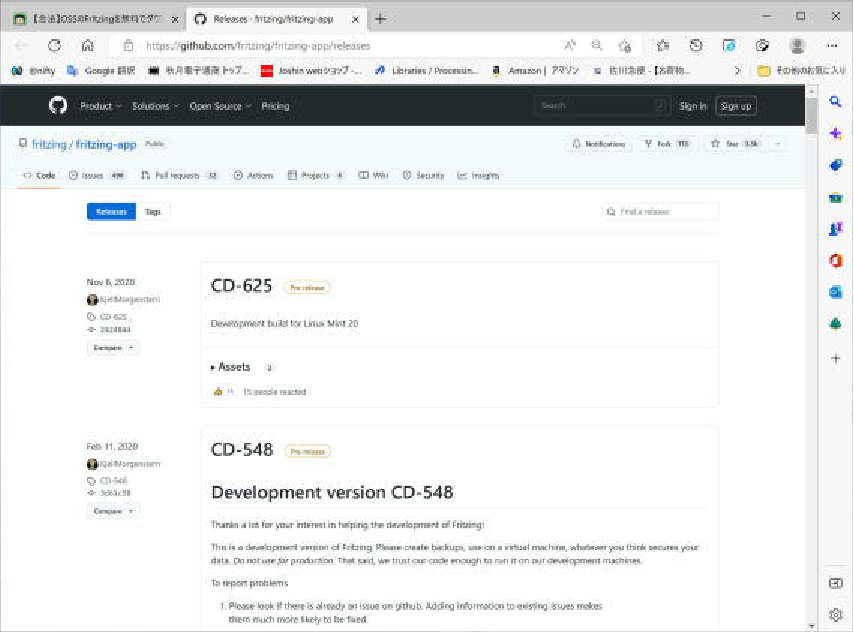Open Edge sidebar search icon
854x633 pixels.
coord(835,101)
